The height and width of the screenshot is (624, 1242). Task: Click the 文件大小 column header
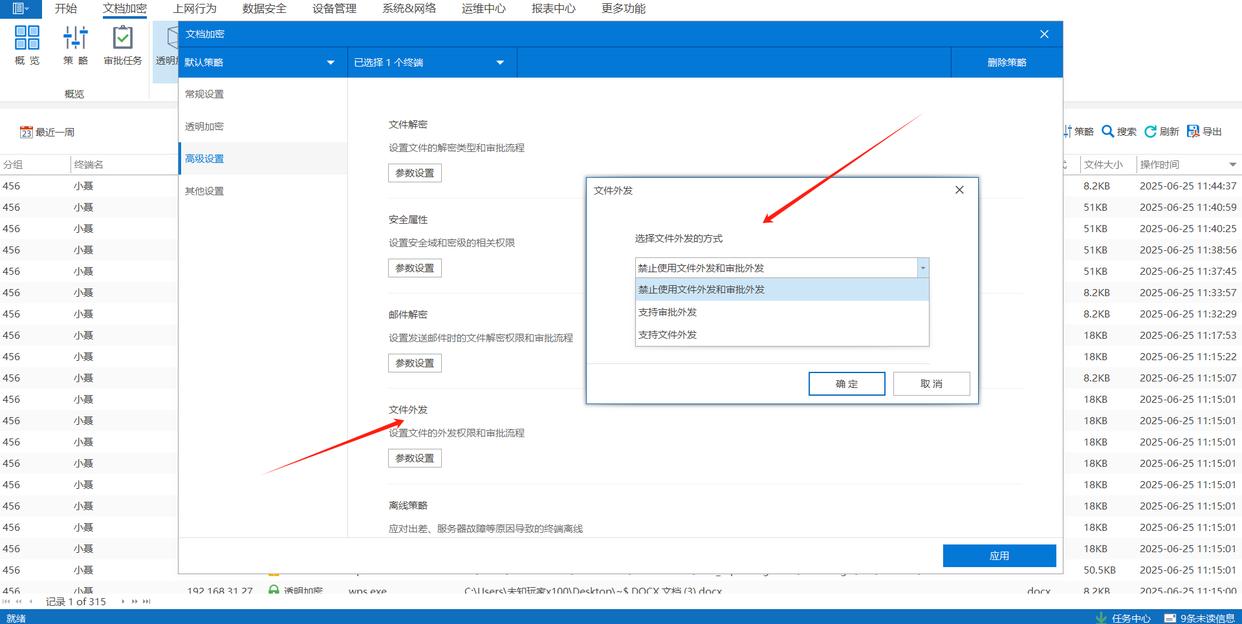[1106, 165]
